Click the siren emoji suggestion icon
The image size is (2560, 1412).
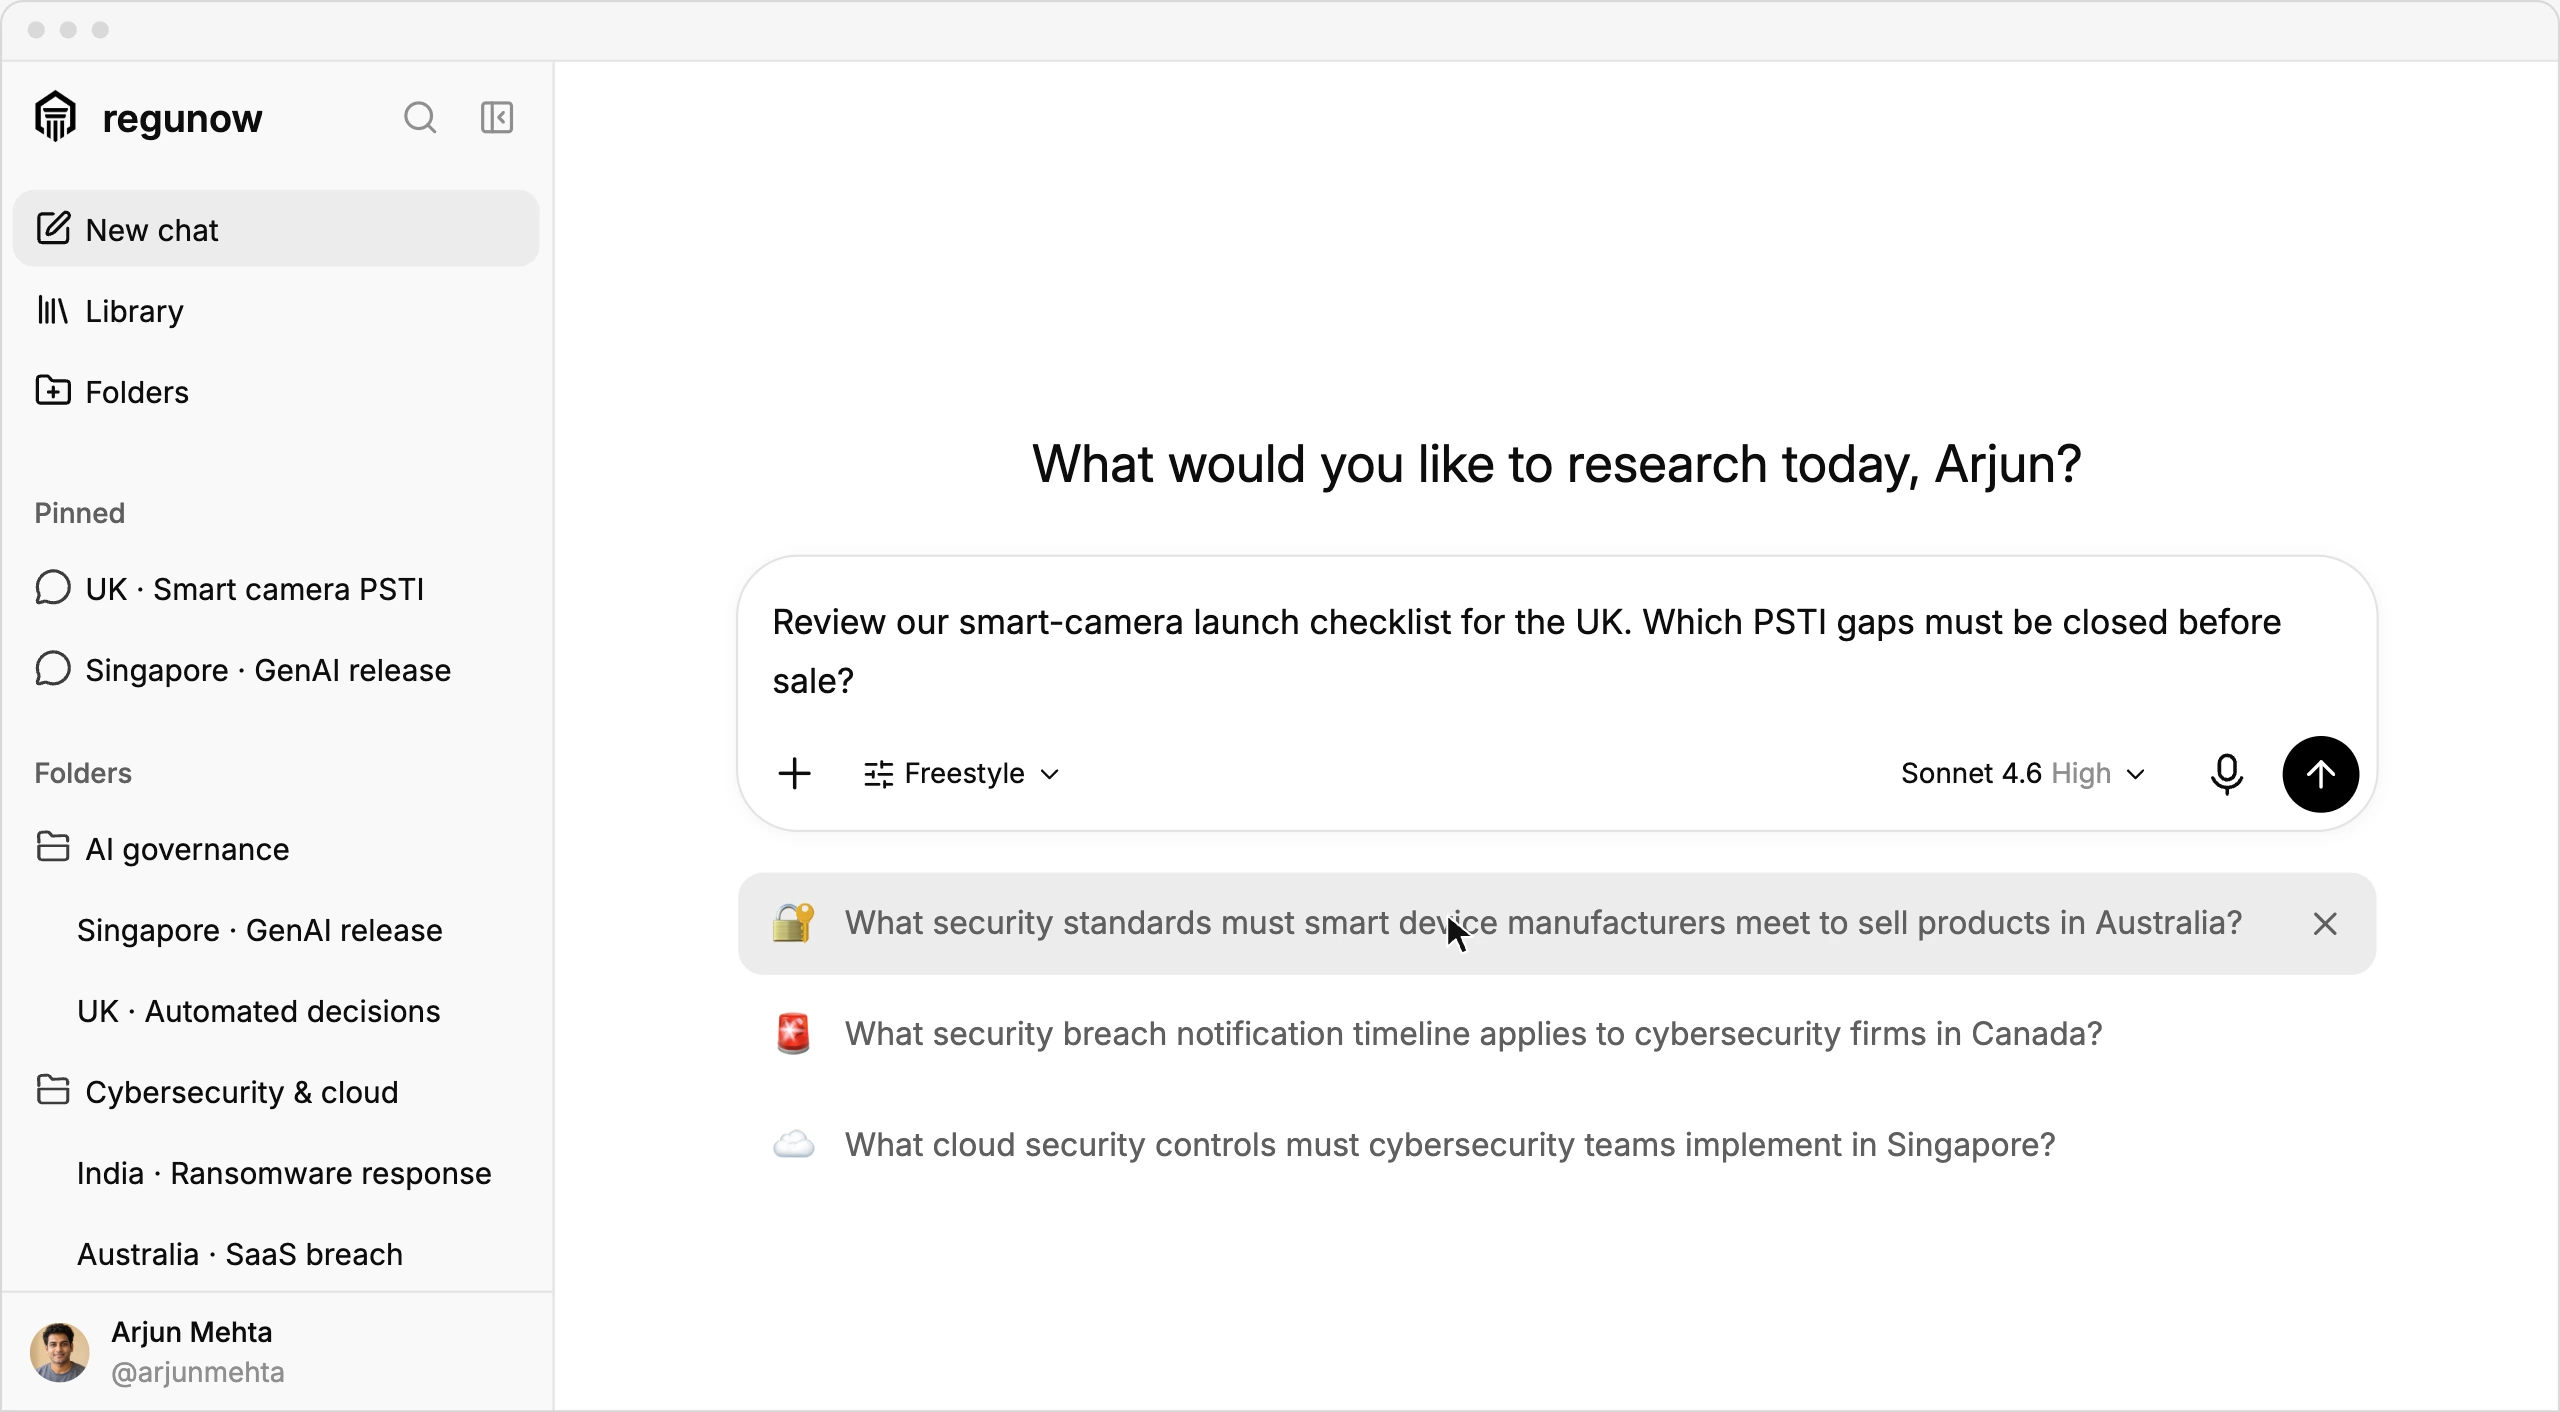[x=793, y=1034]
